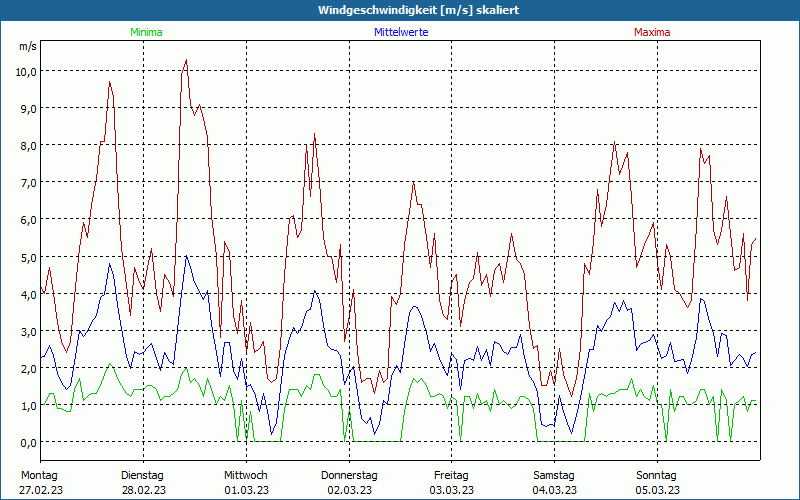Select the Sonntag day label
The image size is (800, 500).
657,475
